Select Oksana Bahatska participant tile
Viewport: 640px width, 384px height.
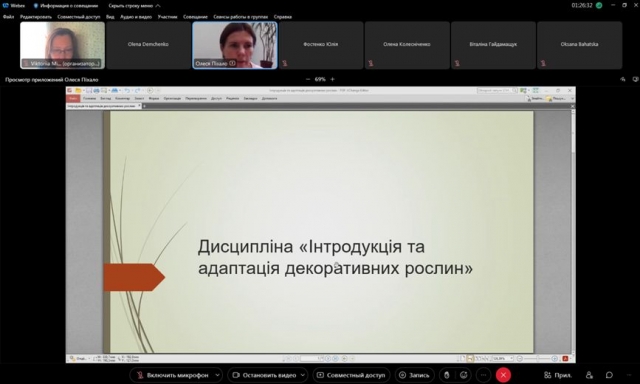point(580,45)
